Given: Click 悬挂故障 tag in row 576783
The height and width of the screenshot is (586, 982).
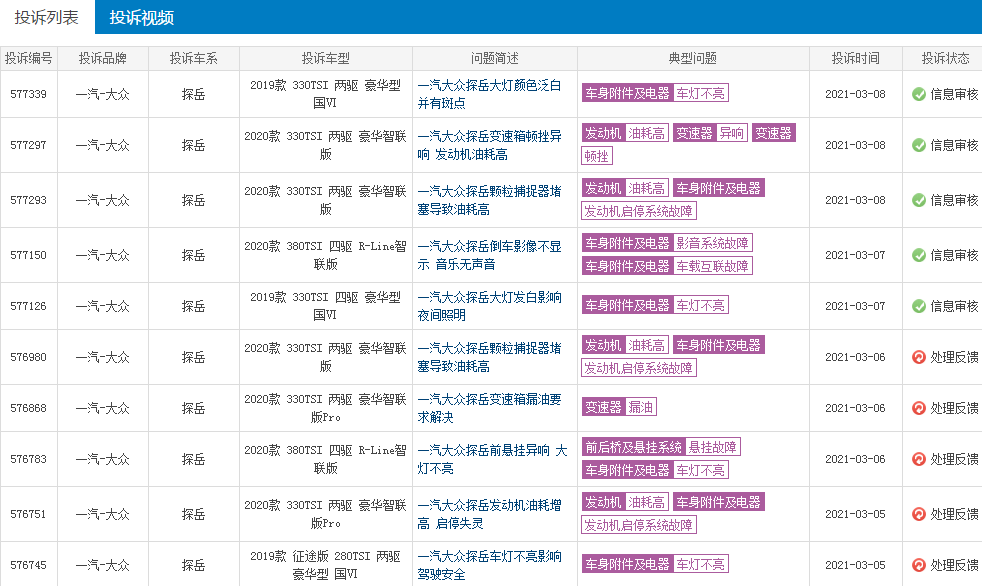Looking at the screenshot, I should (713, 447).
